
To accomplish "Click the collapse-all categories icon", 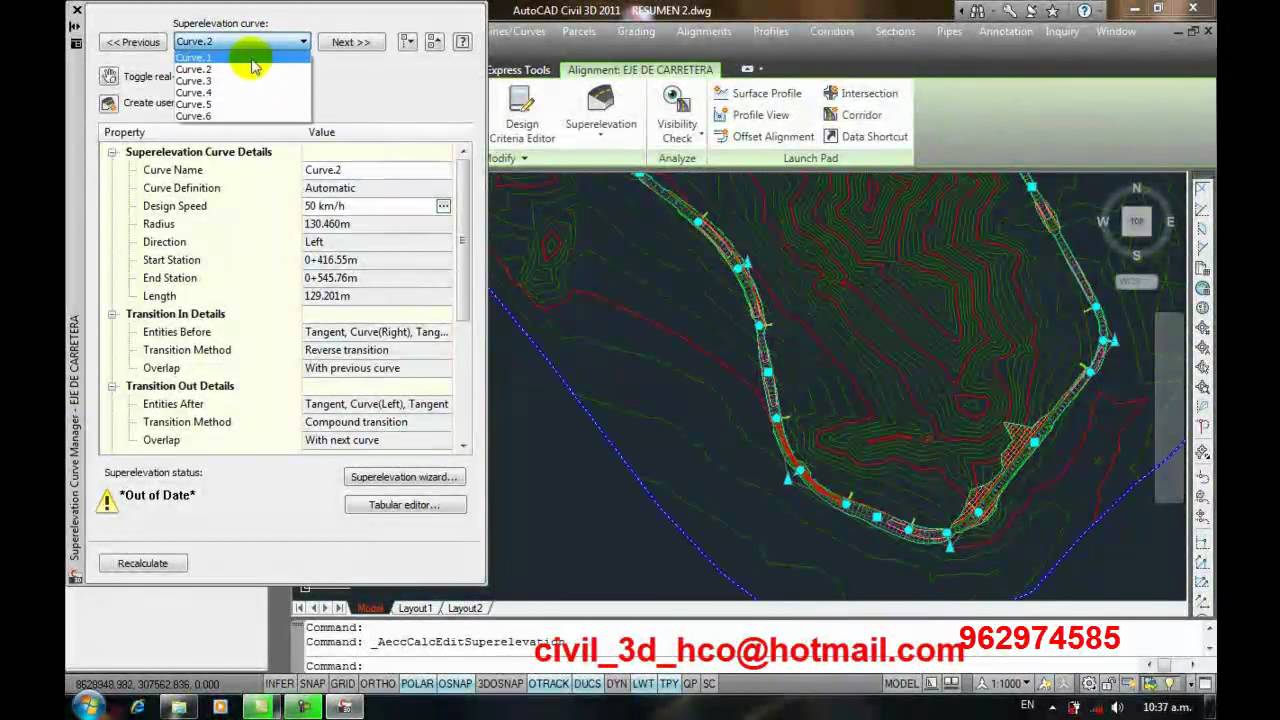I will (x=434, y=42).
